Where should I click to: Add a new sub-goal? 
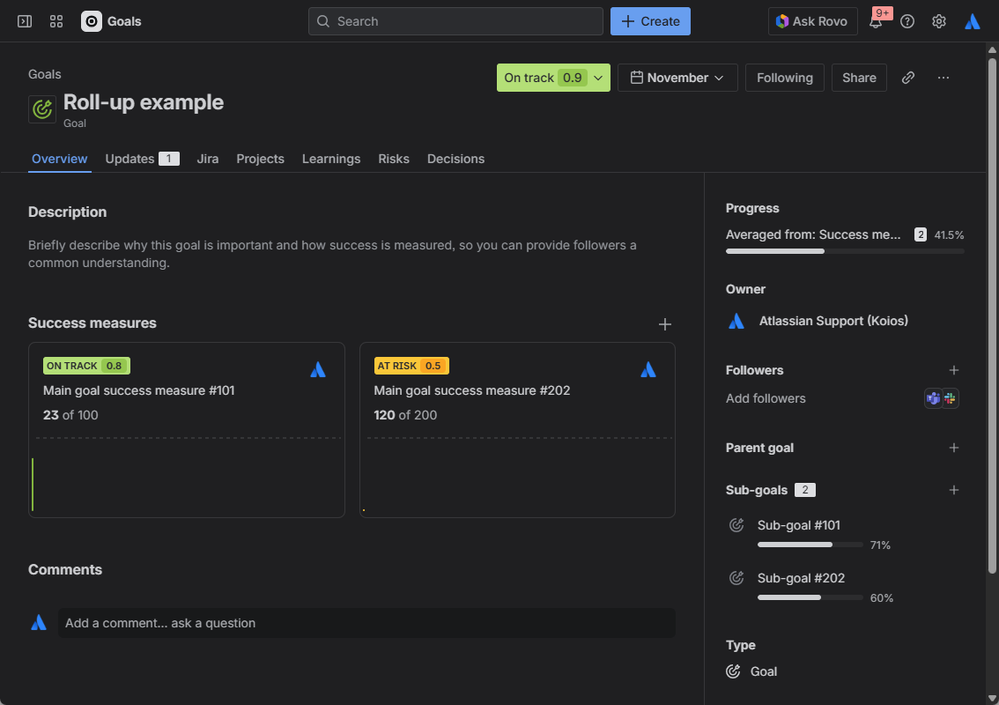point(954,490)
